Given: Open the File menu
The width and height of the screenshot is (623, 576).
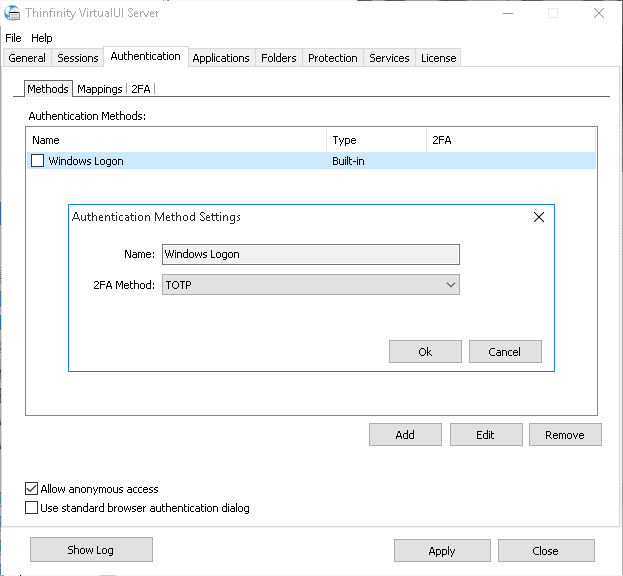Looking at the screenshot, I should 13,38.
